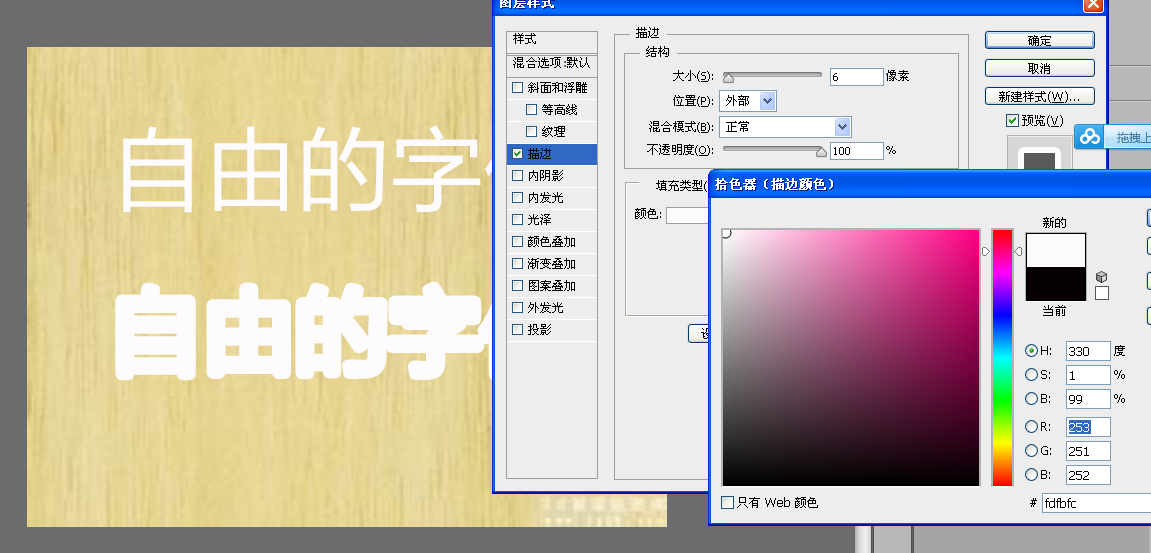Uncheck the 描边 style checkbox
Screen dimensions: 1151x553
coord(518,153)
